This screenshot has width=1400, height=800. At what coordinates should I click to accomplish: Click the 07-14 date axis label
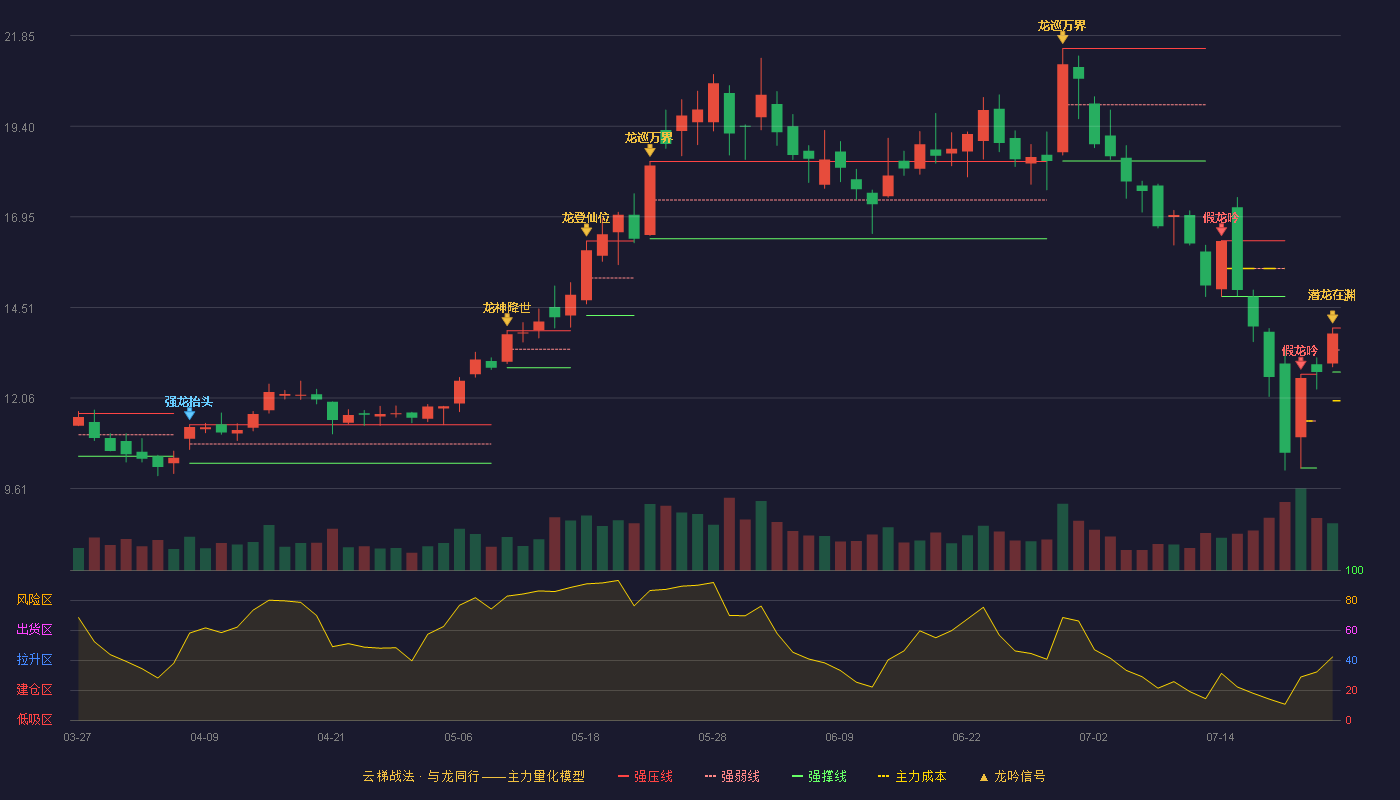pyautogui.click(x=1220, y=737)
